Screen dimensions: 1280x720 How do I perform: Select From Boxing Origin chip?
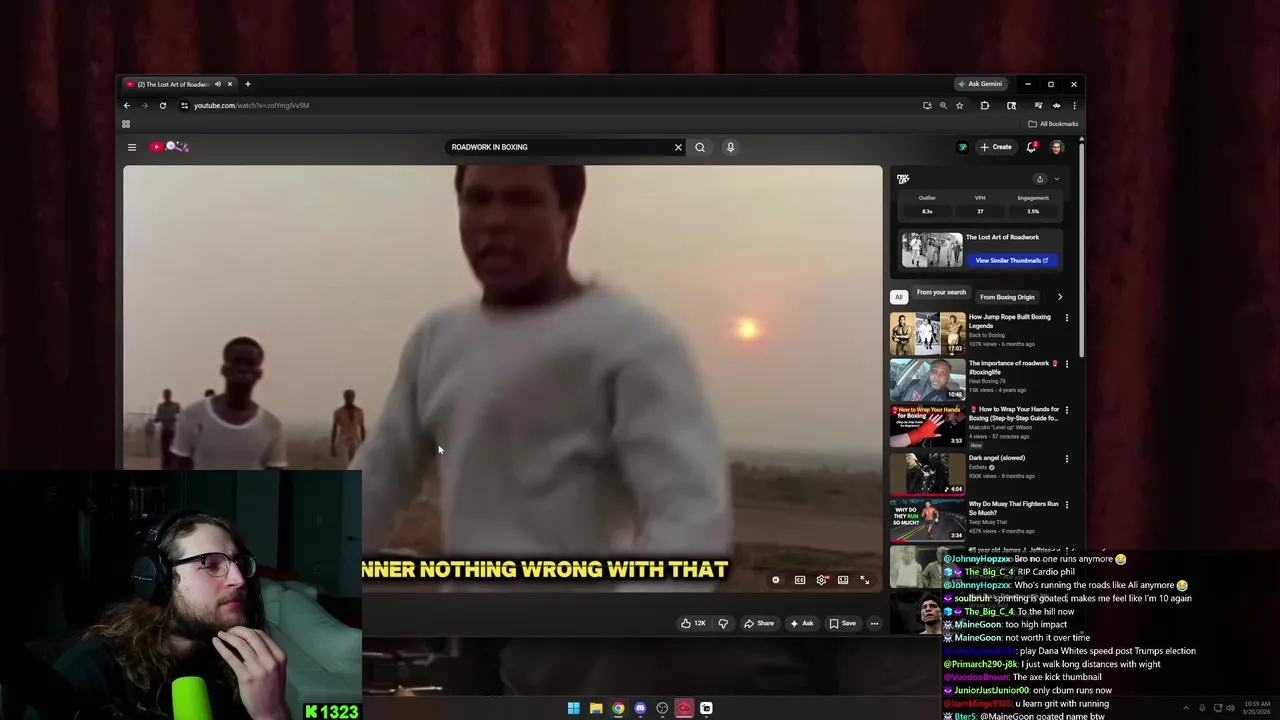(x=1007, y=297)
